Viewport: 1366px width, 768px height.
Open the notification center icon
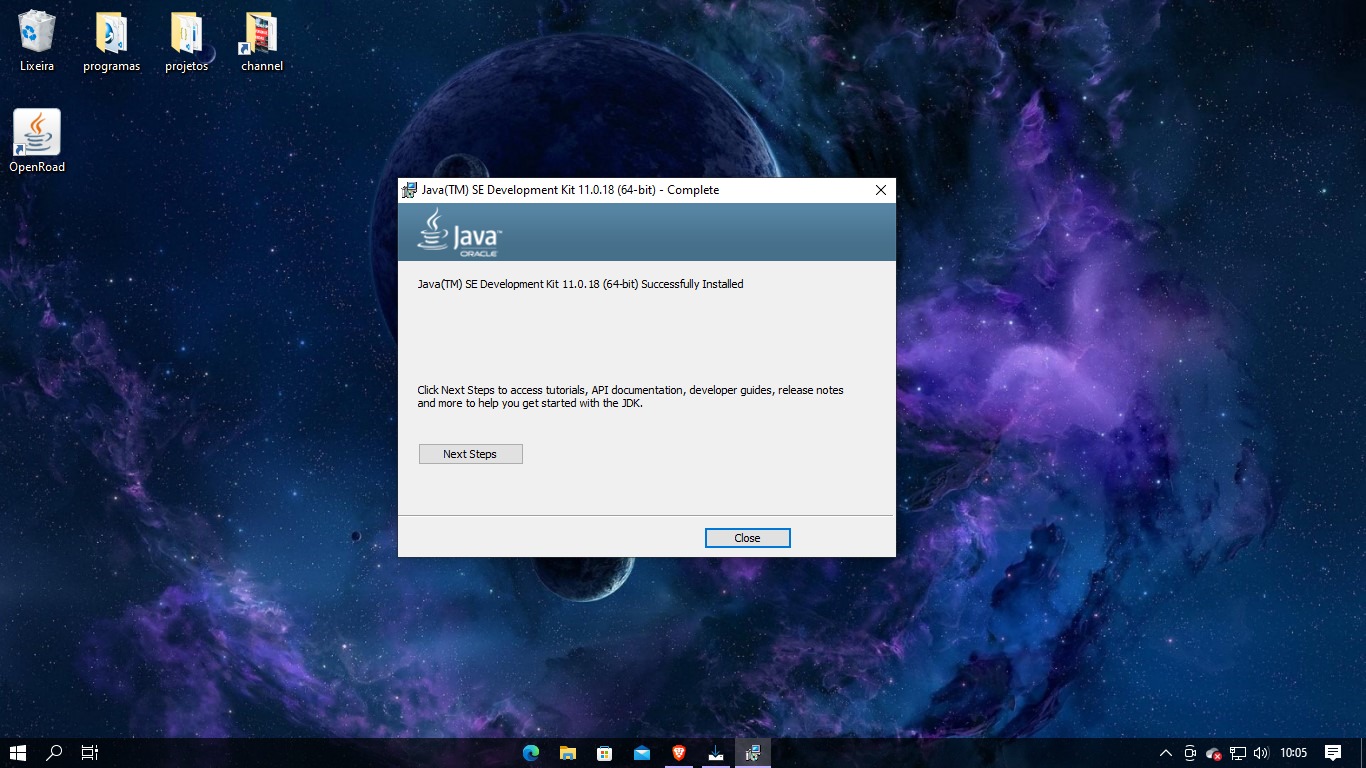click(1333, 753)
